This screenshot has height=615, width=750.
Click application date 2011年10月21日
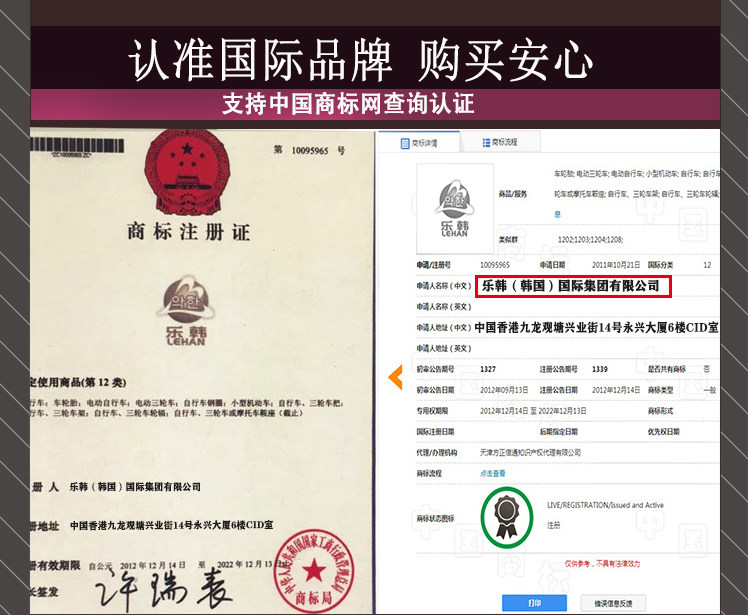[616, 265]
